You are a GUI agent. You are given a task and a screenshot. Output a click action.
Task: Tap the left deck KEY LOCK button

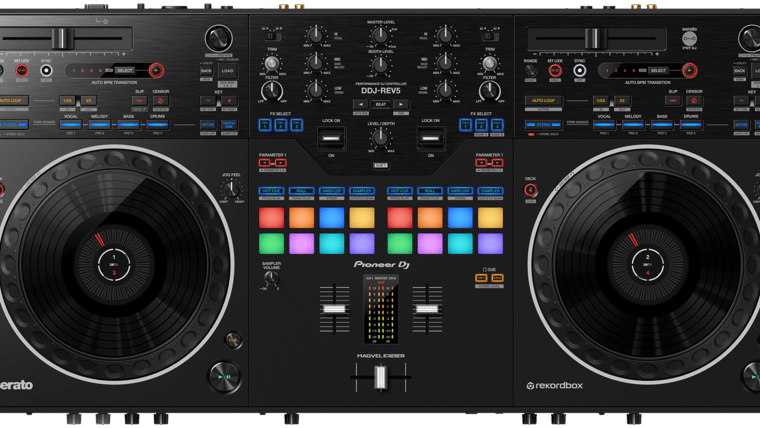click(x=21, y=71)
